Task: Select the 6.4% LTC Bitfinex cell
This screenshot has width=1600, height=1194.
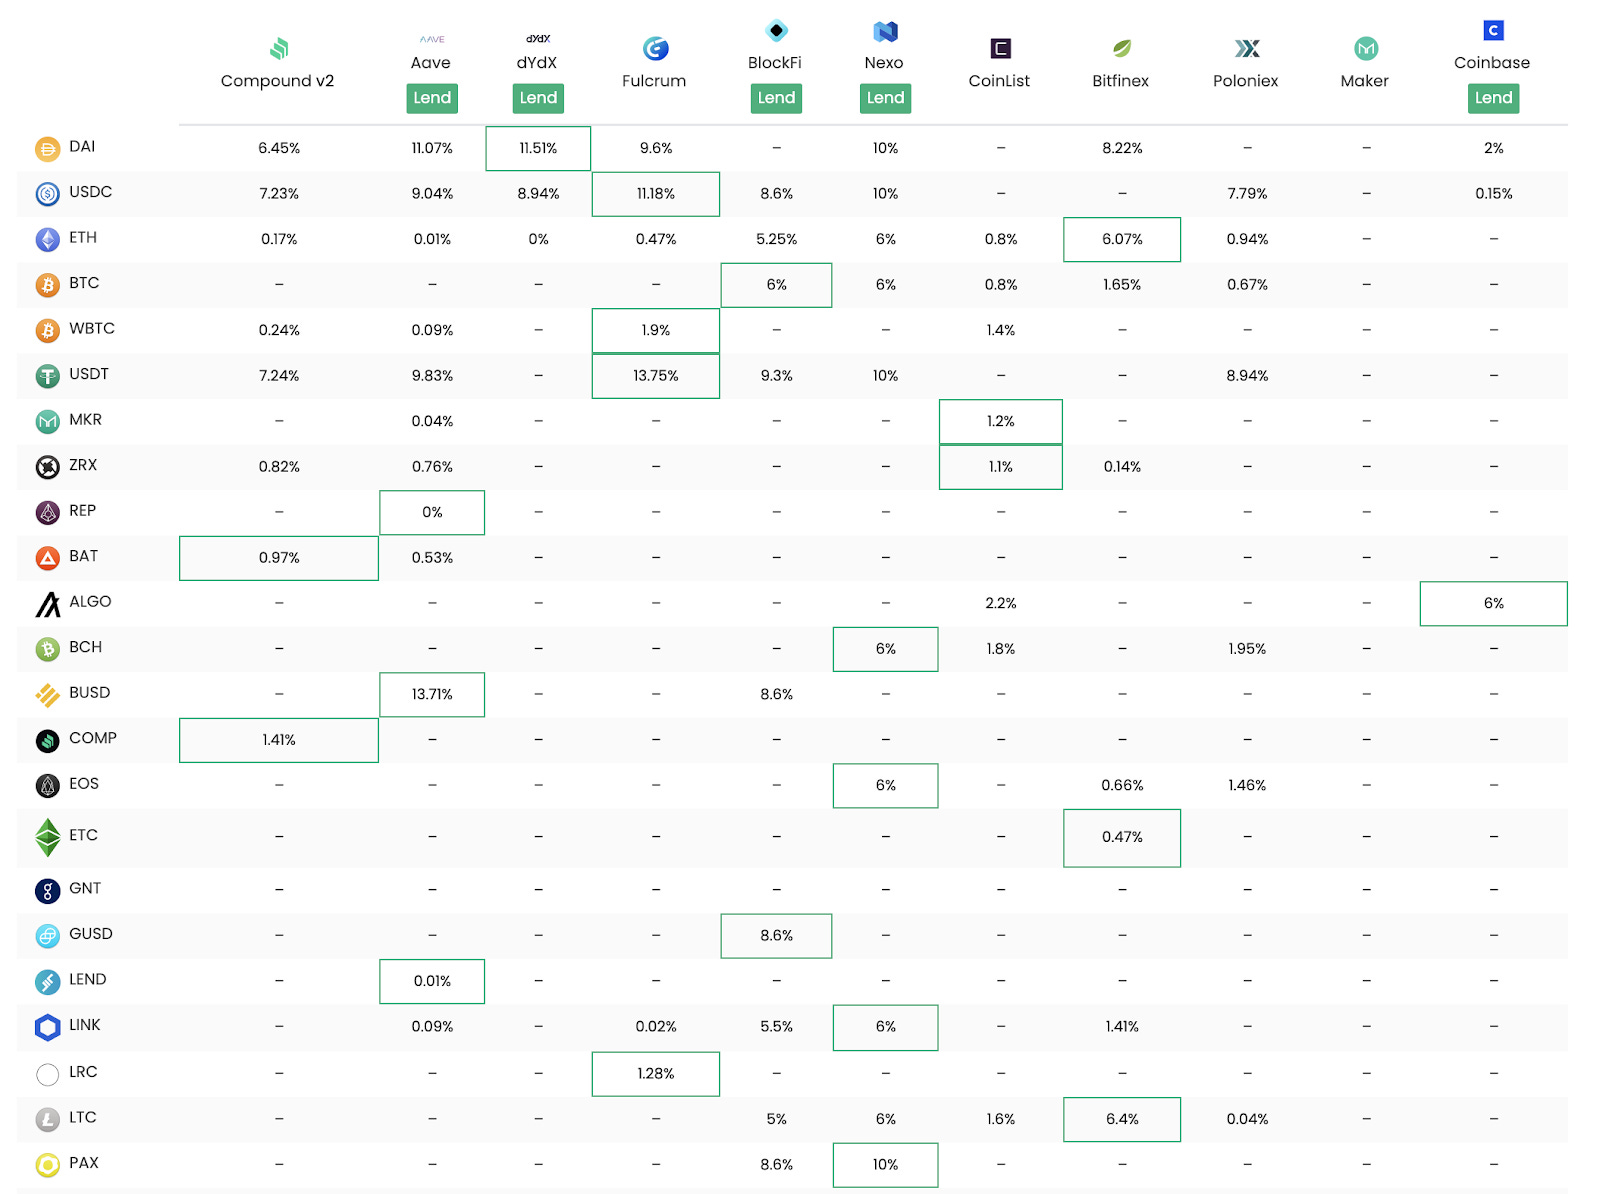Action: 1122,1119
